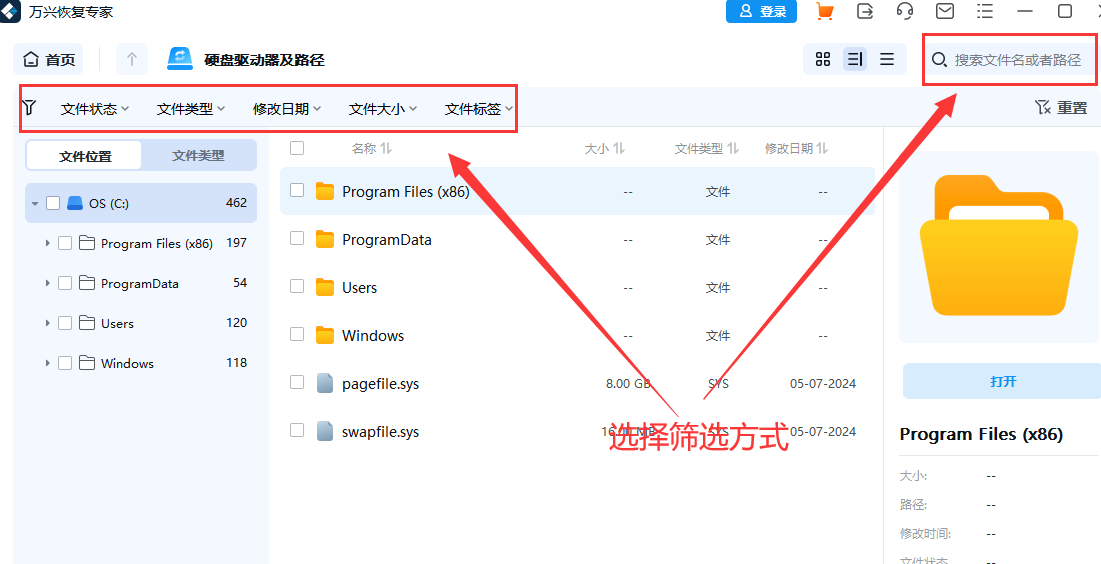Viewport: 1101px width, 564px height.
Task: Check OS (C:) drive in tree
Action: pos(53,203)
